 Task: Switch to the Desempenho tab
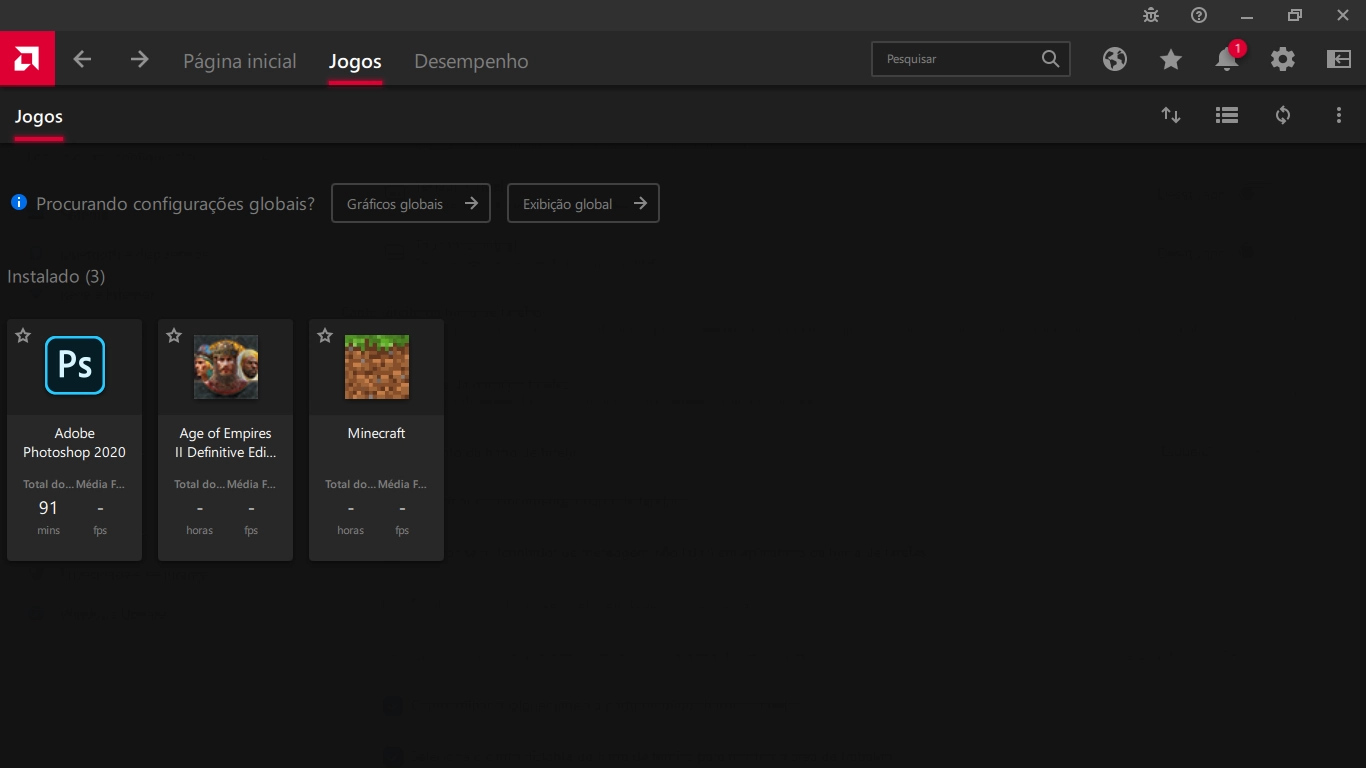click(x=471, y=61)
